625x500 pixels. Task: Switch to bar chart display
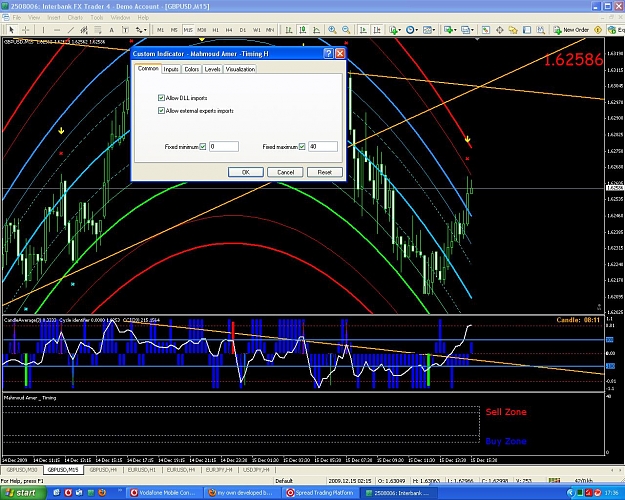pos(289,30)
